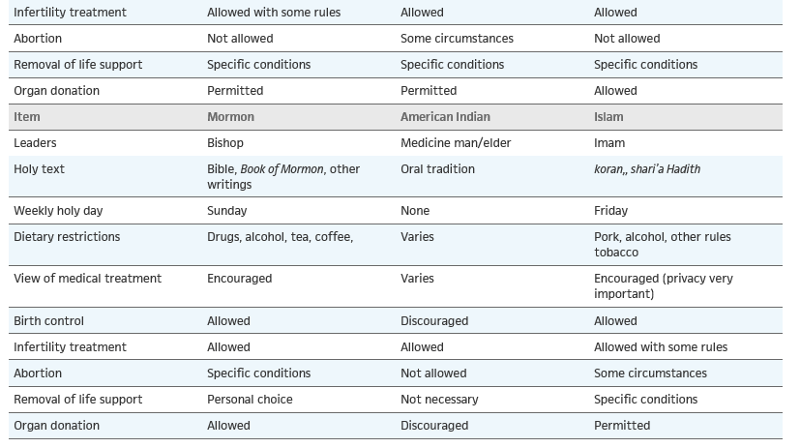The height and width of the screenshot is (448, 800).
Task: Click the "Weekly holy day" row label
Action: click(58, 211)
